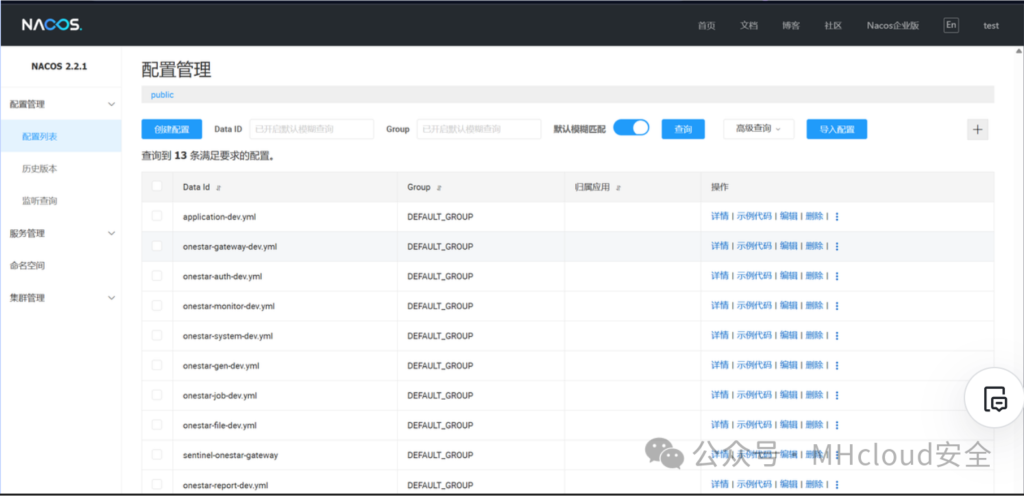
Task: Select all configs with header checkbox
Action: click(x=157, y=186)
